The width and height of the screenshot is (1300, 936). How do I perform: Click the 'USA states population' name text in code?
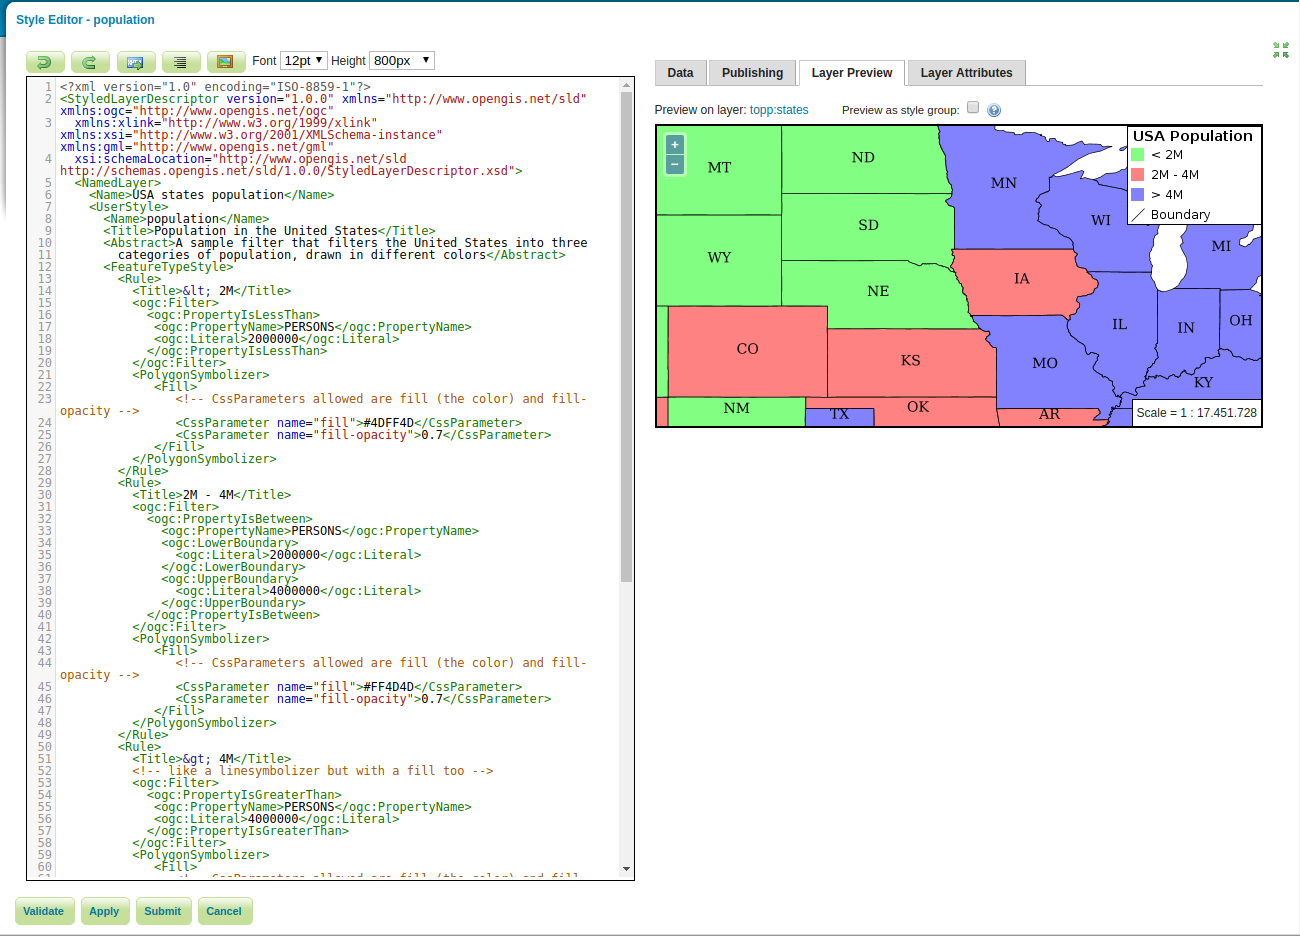pos(208,195)
